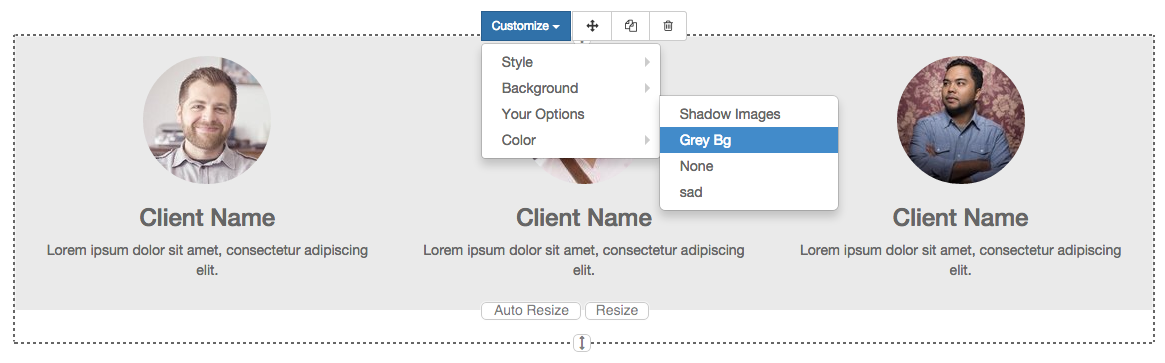The width and height of the screenshot is (1165, 363).
Task: Select the Shadow Images option
Action: coord(749,114)
